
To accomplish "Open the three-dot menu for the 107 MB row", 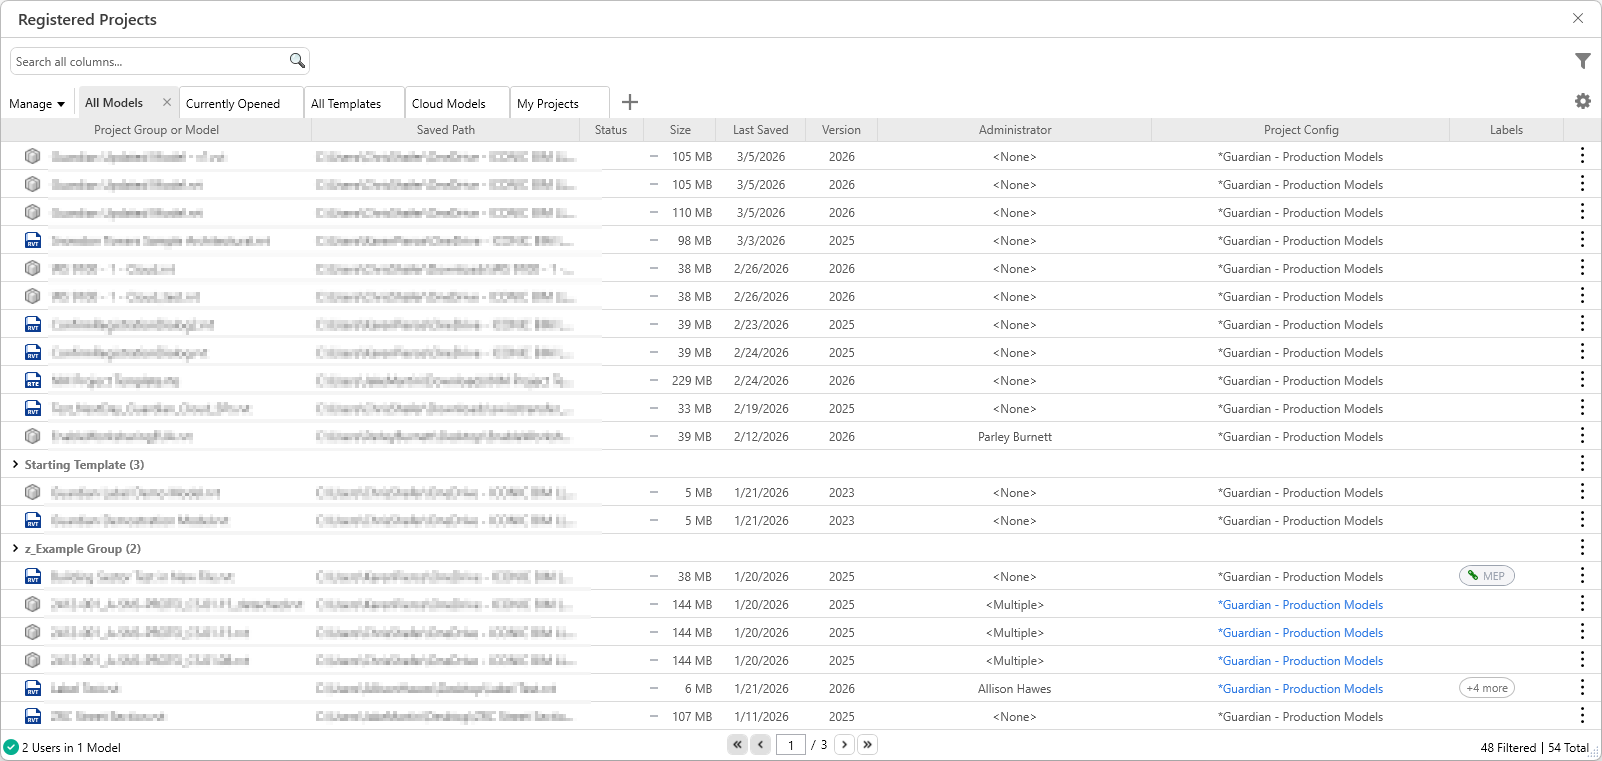I will point(1582,716).
